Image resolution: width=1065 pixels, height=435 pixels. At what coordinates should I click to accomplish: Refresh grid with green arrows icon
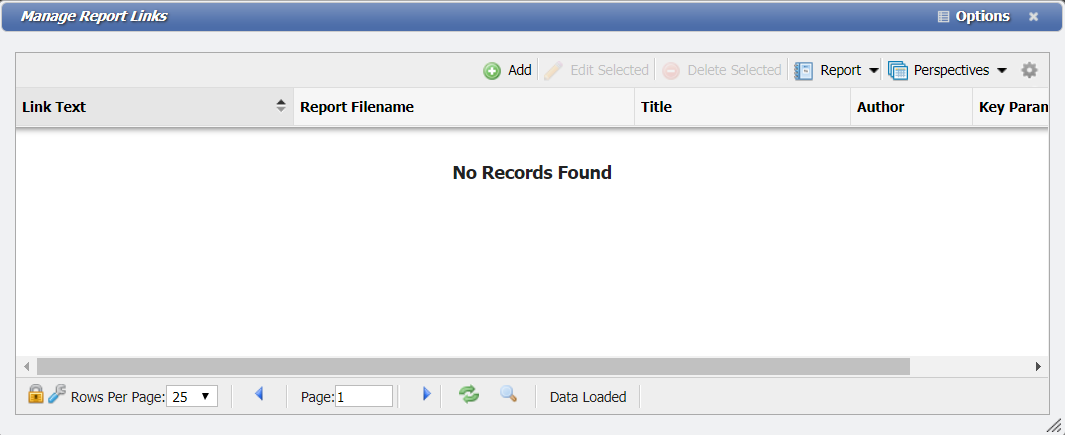469,394
